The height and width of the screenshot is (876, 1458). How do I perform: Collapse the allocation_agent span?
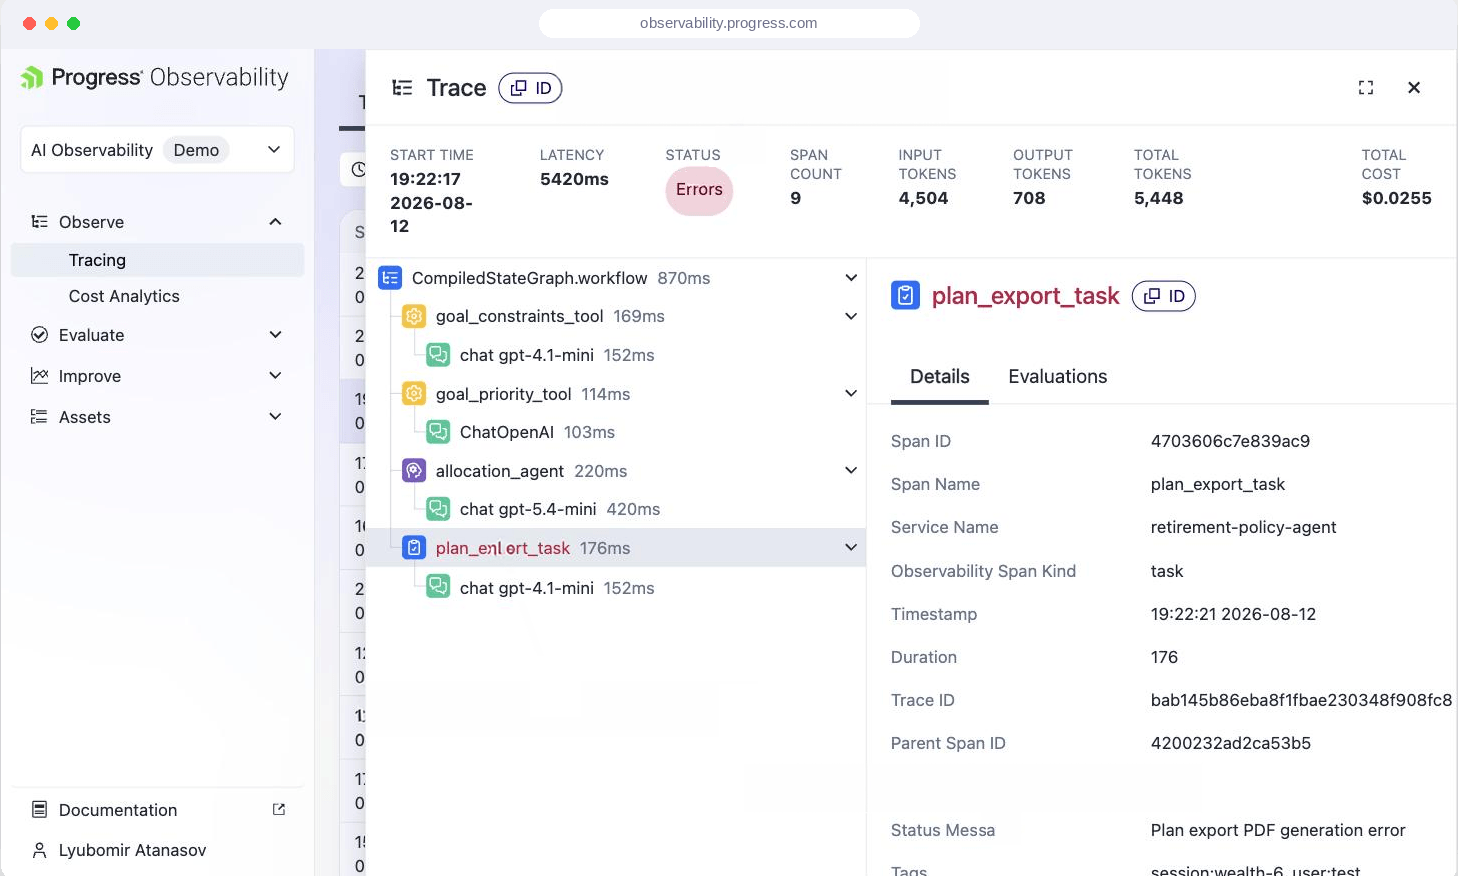point(851,471)
